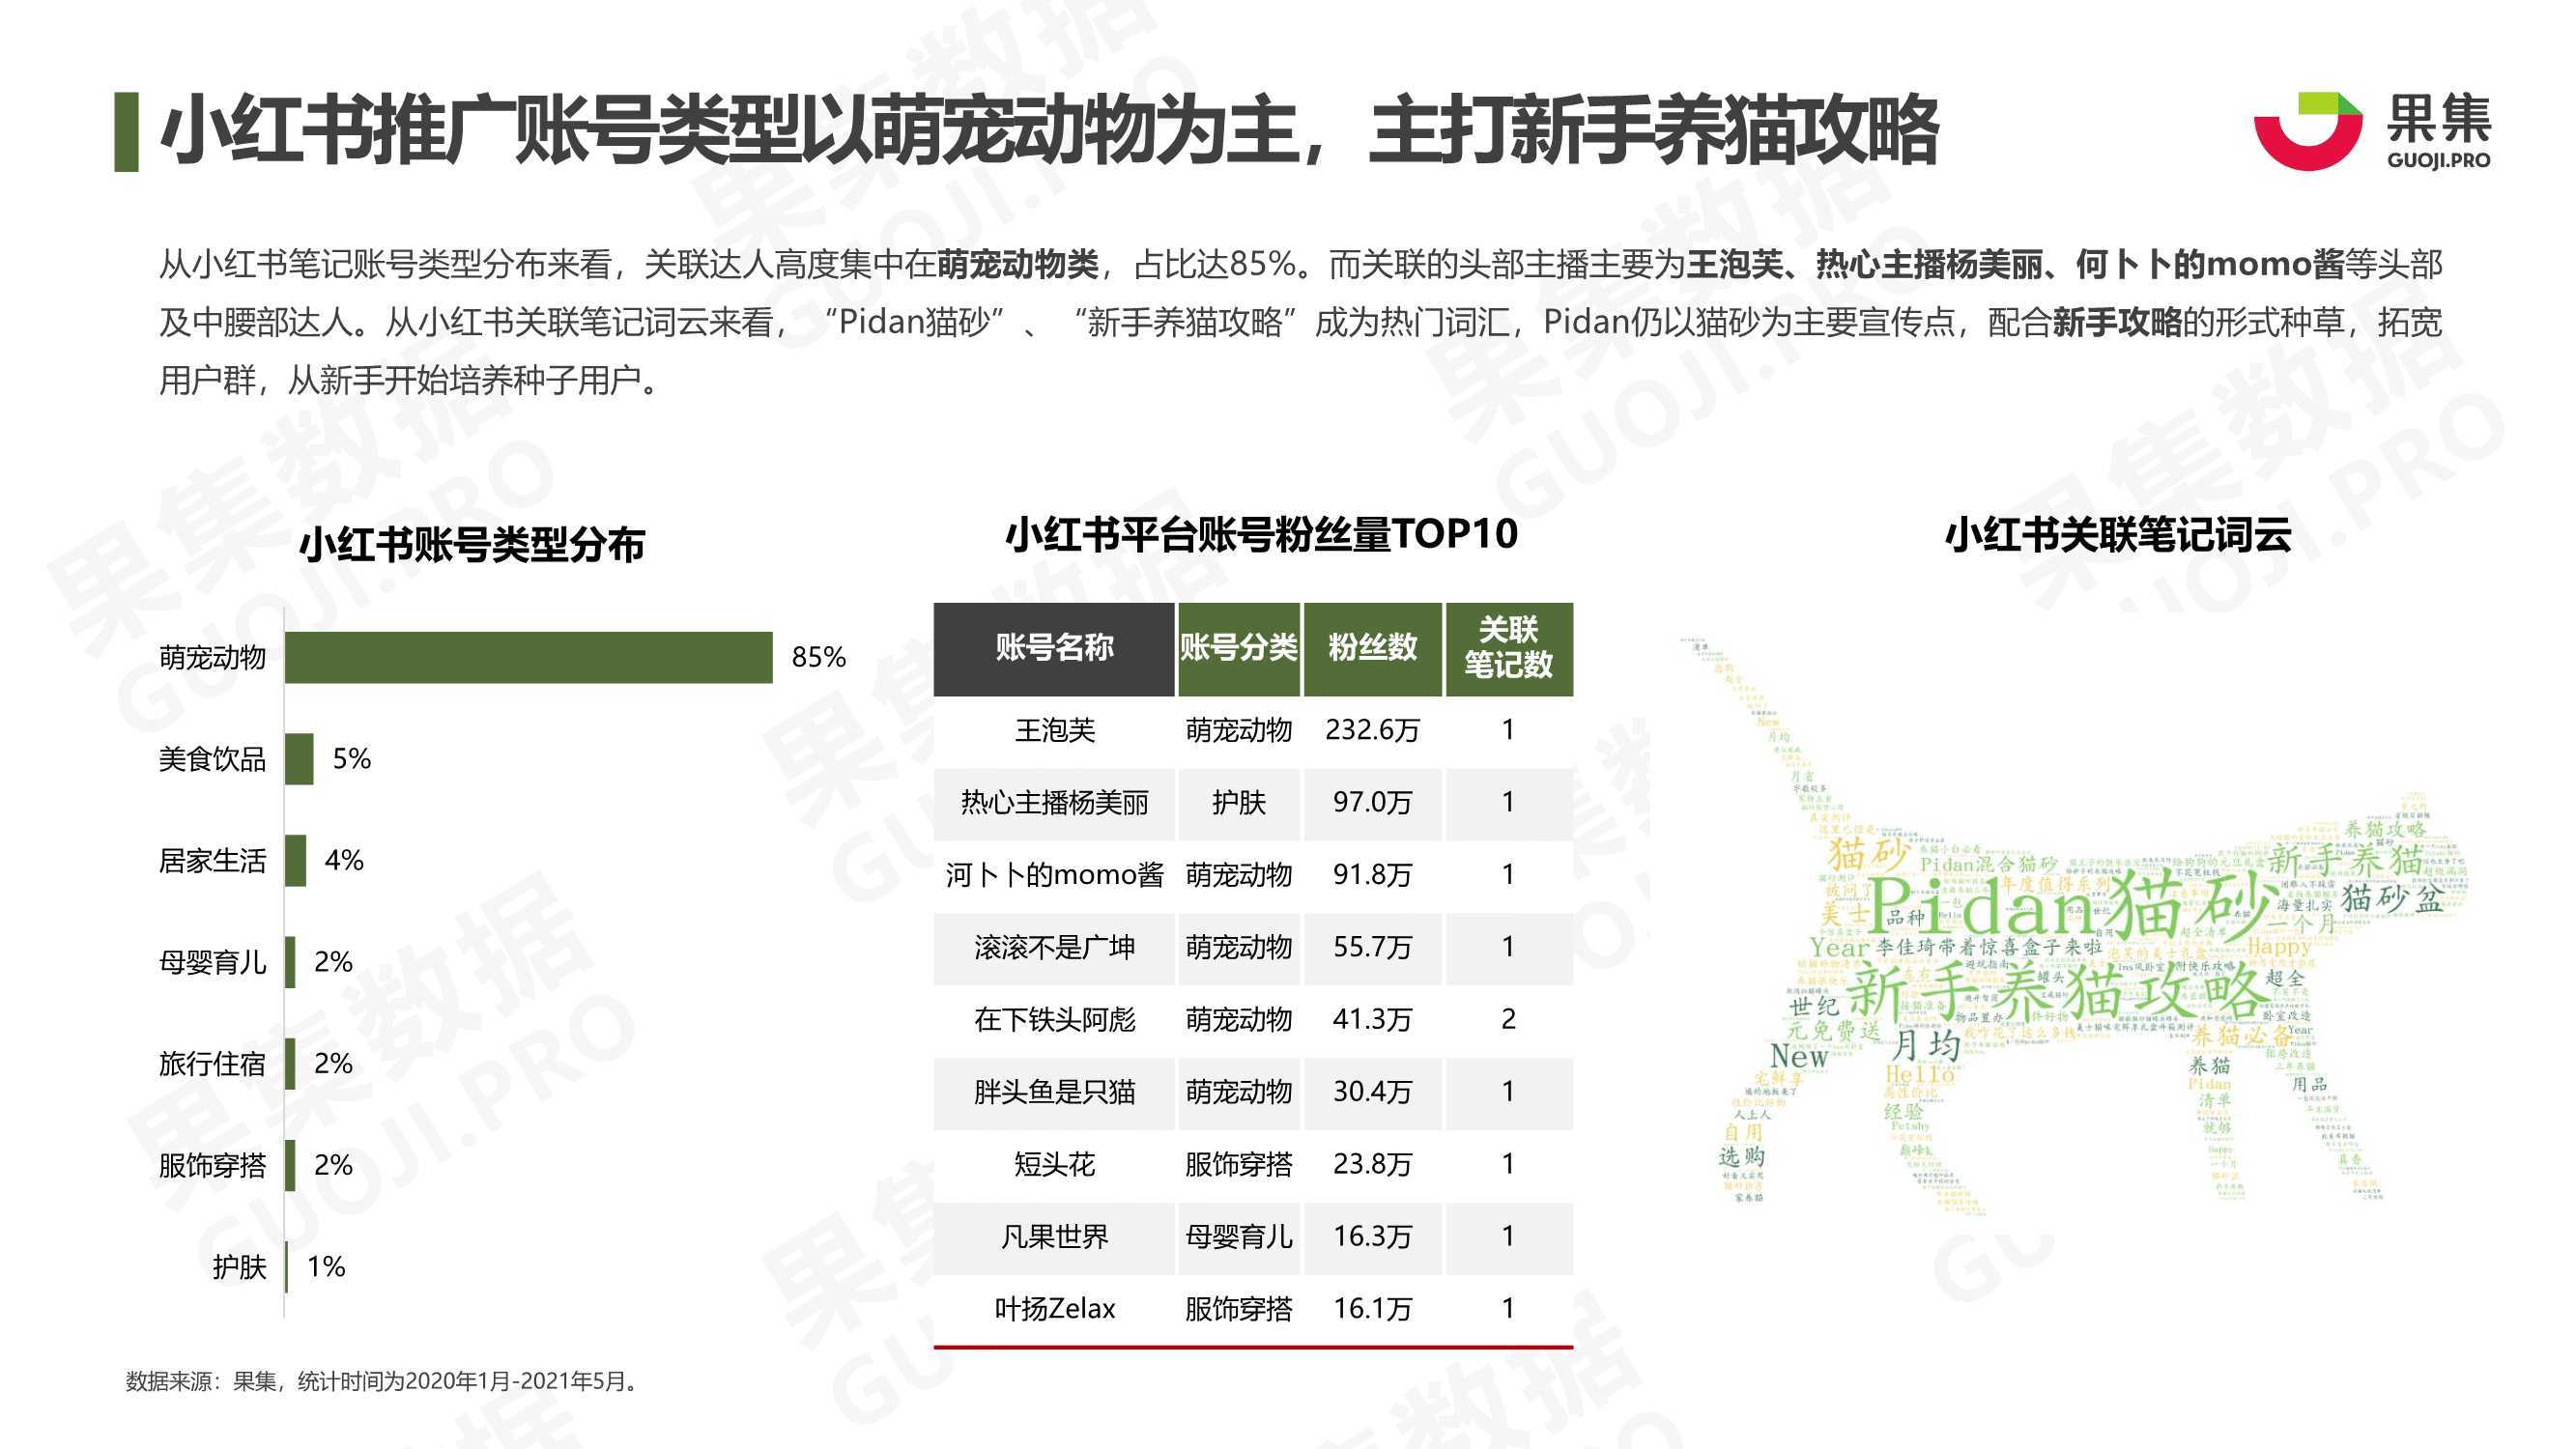Click the note count 2 for 在下铁头阿彪

[x=1508, y=1019]
